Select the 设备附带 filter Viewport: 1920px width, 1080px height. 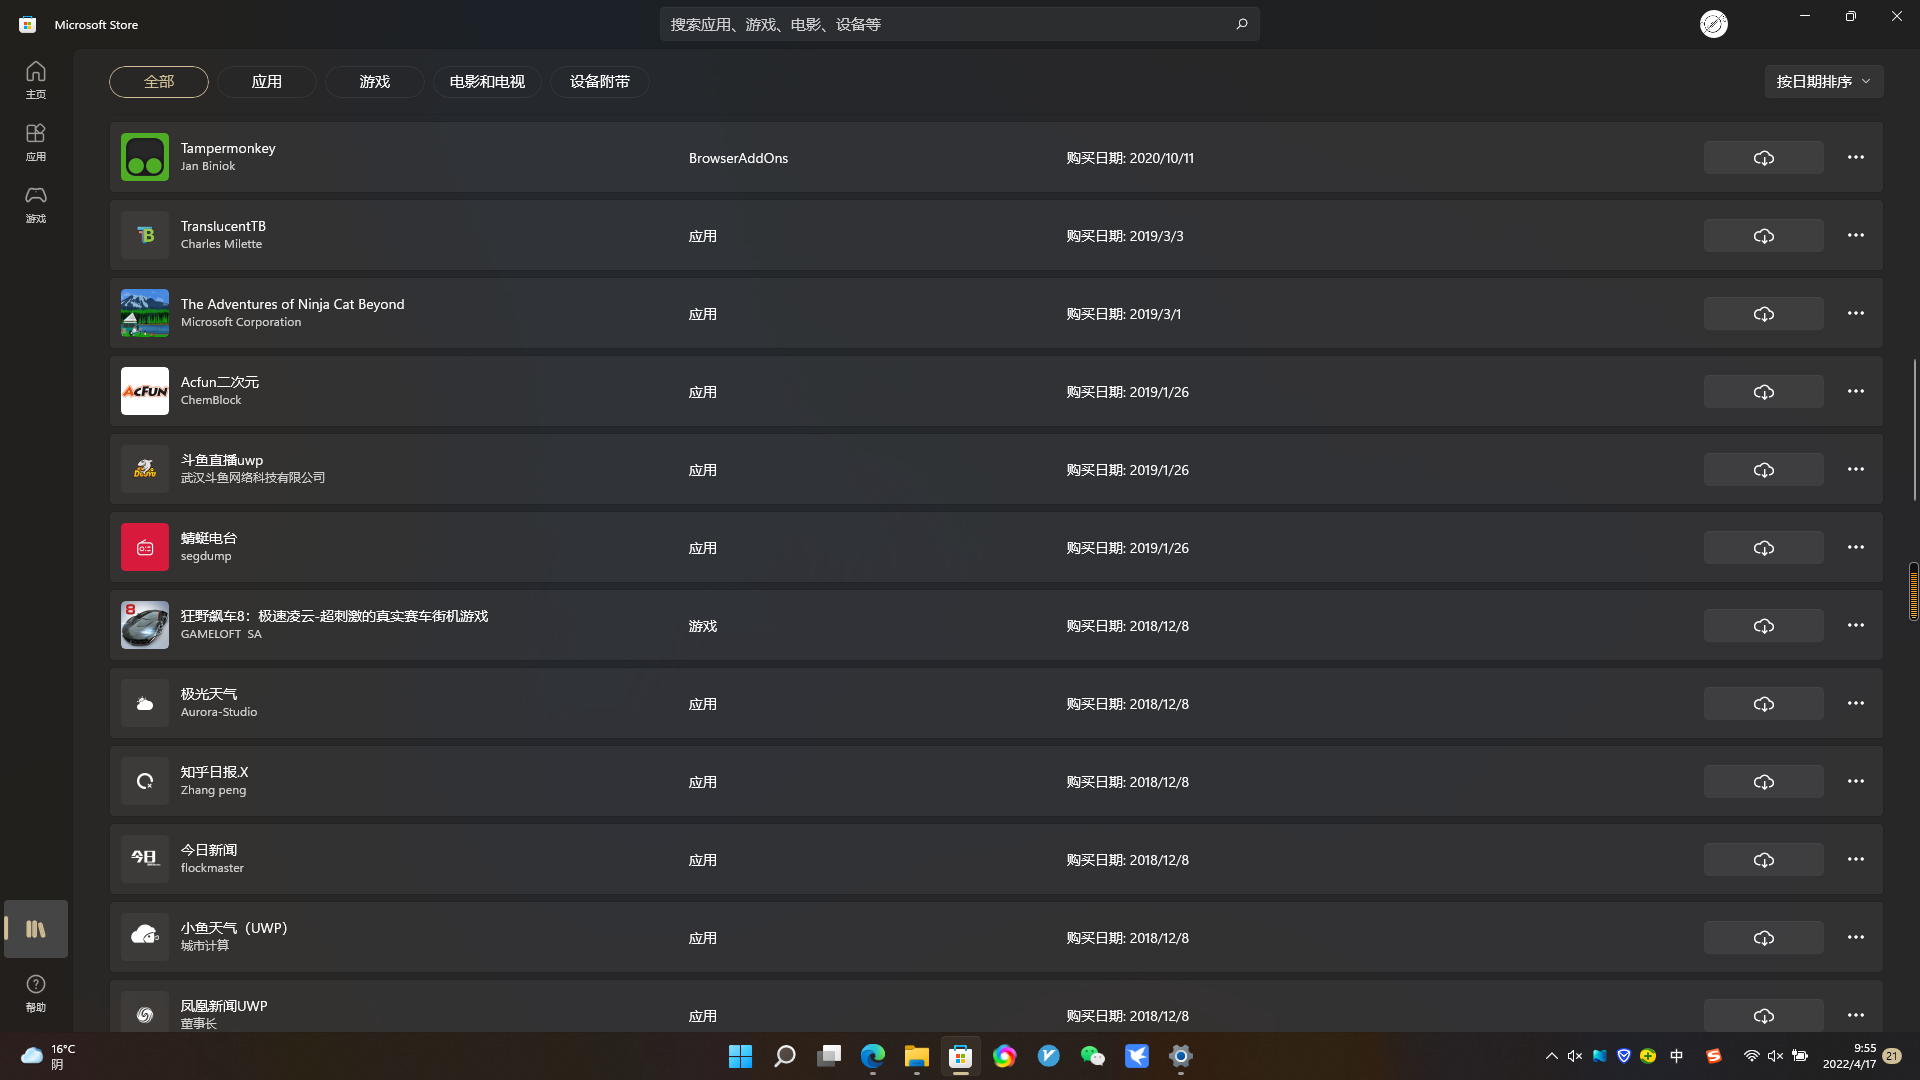click(599, 82)
